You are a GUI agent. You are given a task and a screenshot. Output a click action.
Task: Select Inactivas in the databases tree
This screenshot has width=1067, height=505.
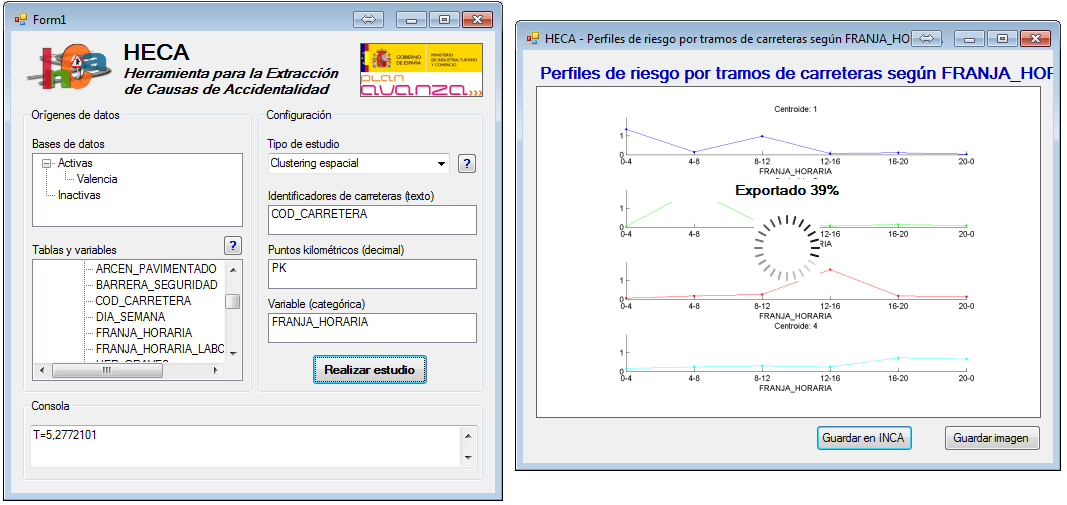click(x=79, y=195)
